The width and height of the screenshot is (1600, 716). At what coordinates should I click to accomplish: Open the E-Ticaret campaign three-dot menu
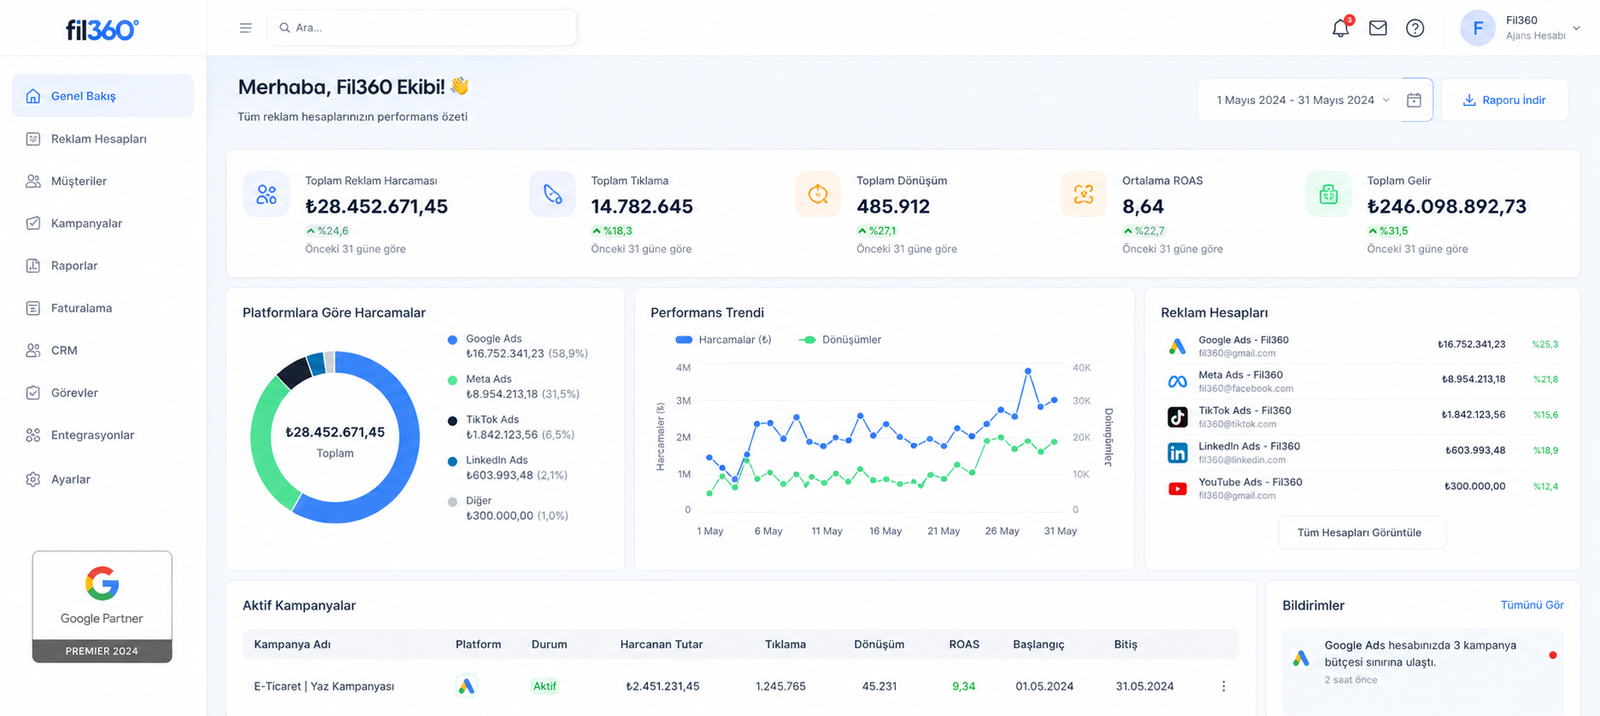click(x=1223, y=686)
